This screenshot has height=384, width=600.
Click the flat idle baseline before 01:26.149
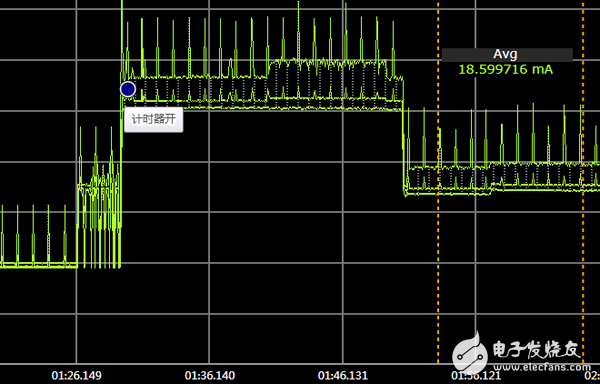[38, 265]
